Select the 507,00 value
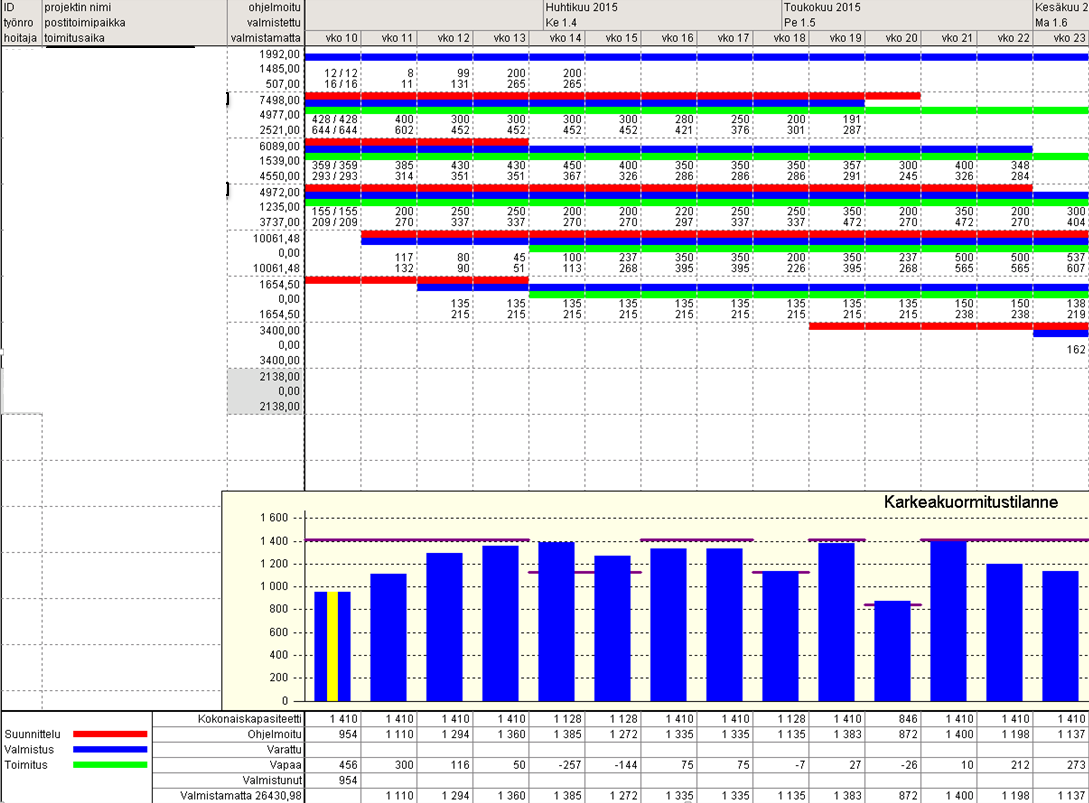Viewport: 1089px width, 803px height. tap(283, 84)
